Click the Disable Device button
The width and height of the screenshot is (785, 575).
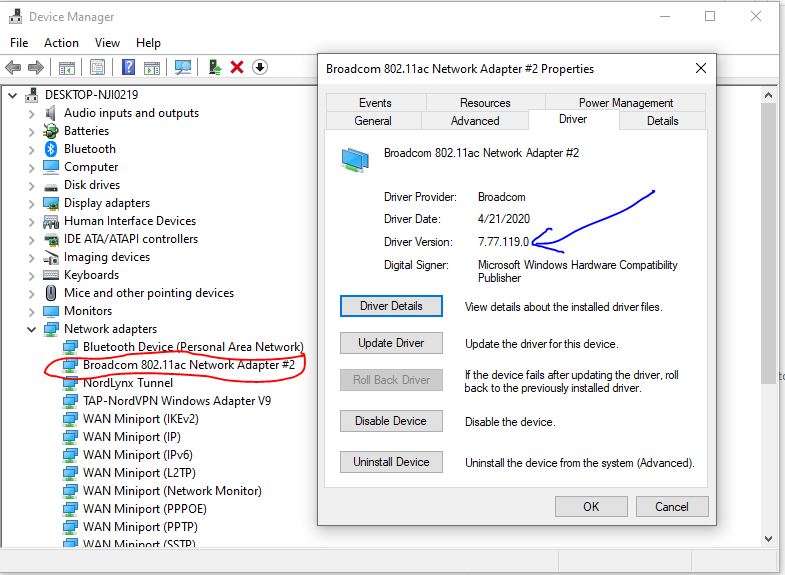[x=391, y=421]
